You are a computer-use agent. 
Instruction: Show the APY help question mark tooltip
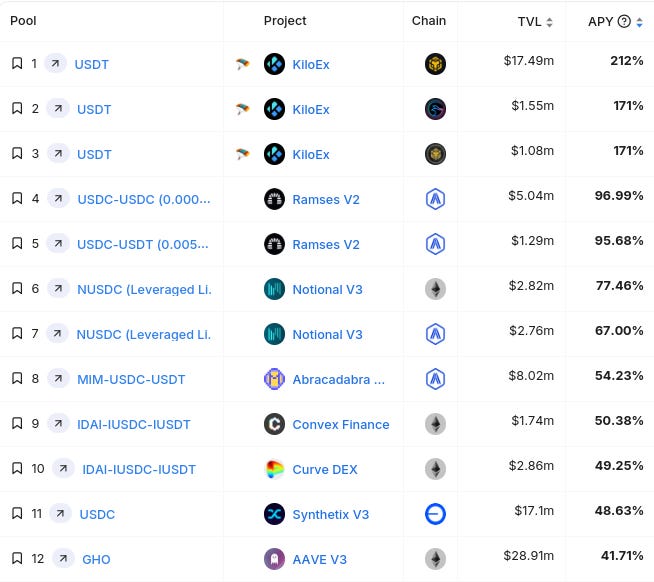pos(624,21)
